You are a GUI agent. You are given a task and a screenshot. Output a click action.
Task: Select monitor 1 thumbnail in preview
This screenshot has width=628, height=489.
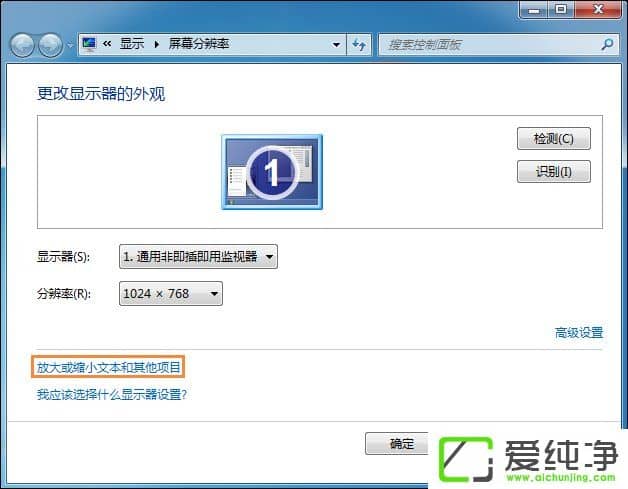coord(271,172)
